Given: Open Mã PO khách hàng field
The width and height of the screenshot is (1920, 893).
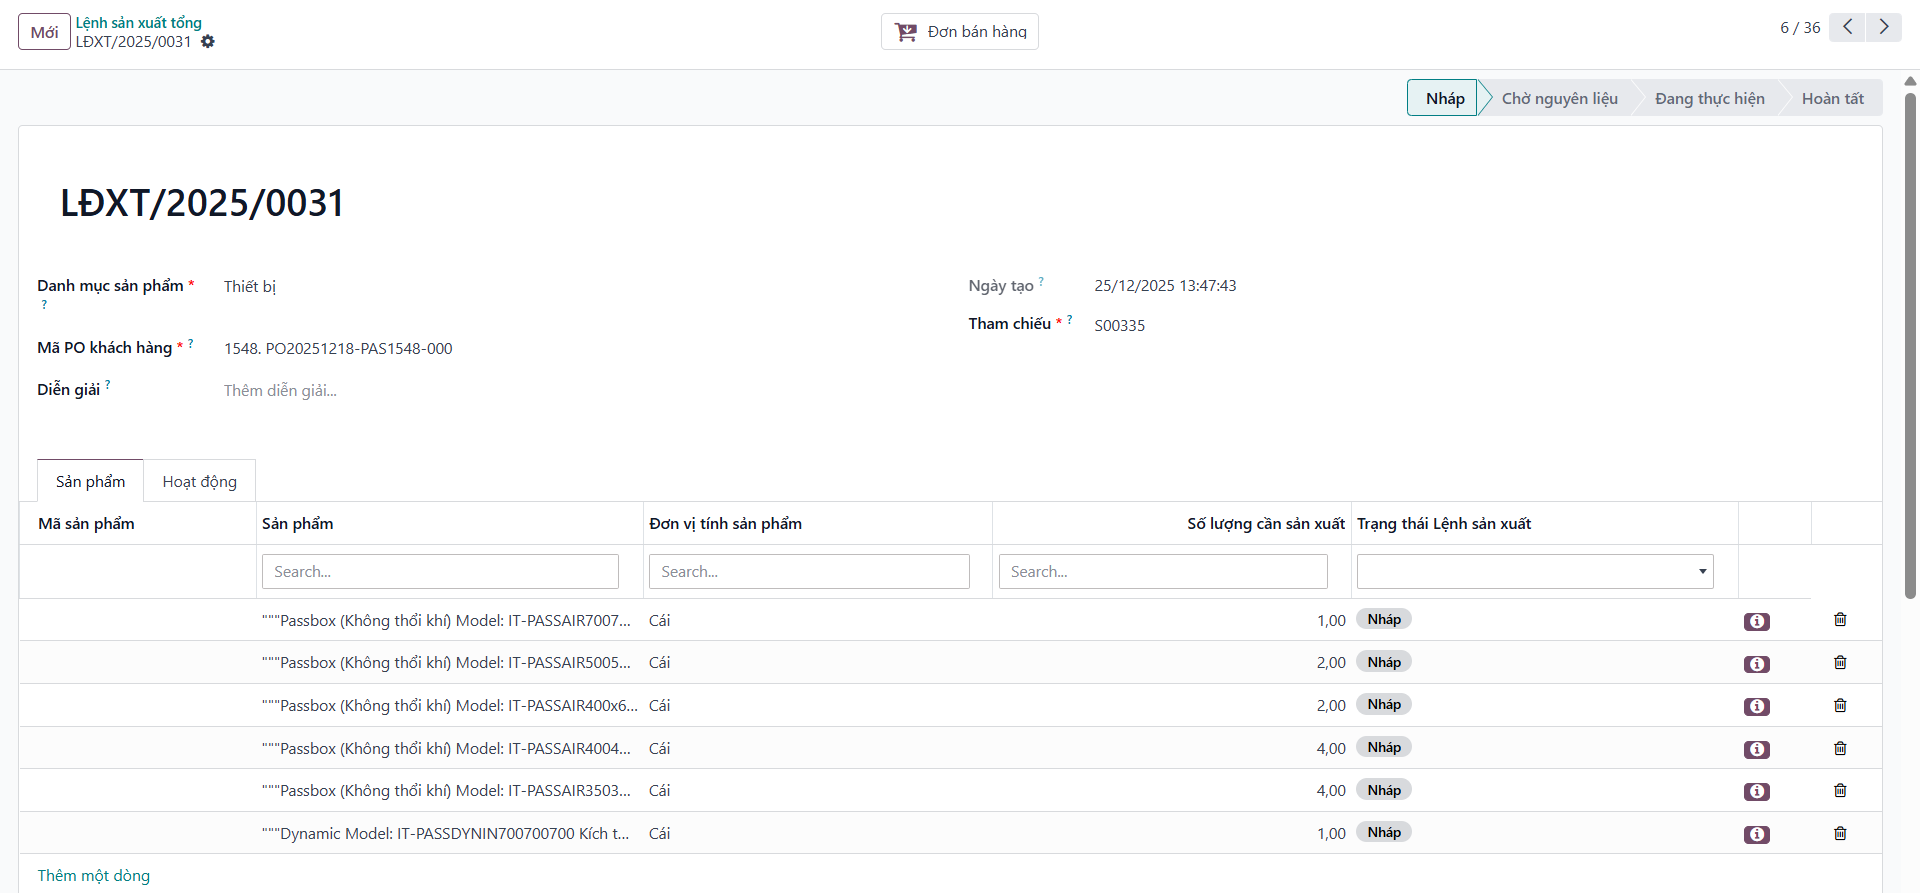Looking at the screenshot, I should coord(338,348).
